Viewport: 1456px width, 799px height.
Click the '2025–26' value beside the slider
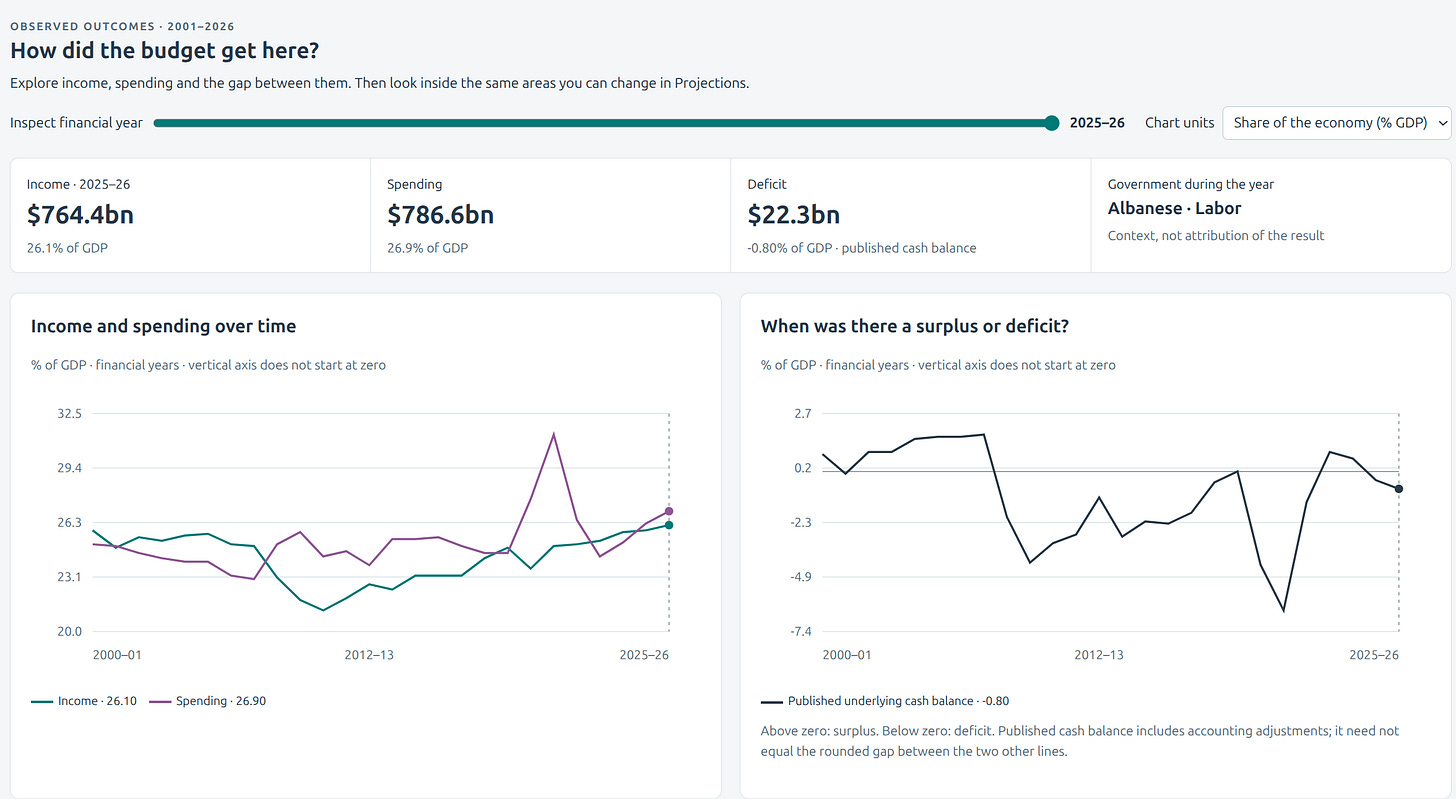pos(1097,123)
